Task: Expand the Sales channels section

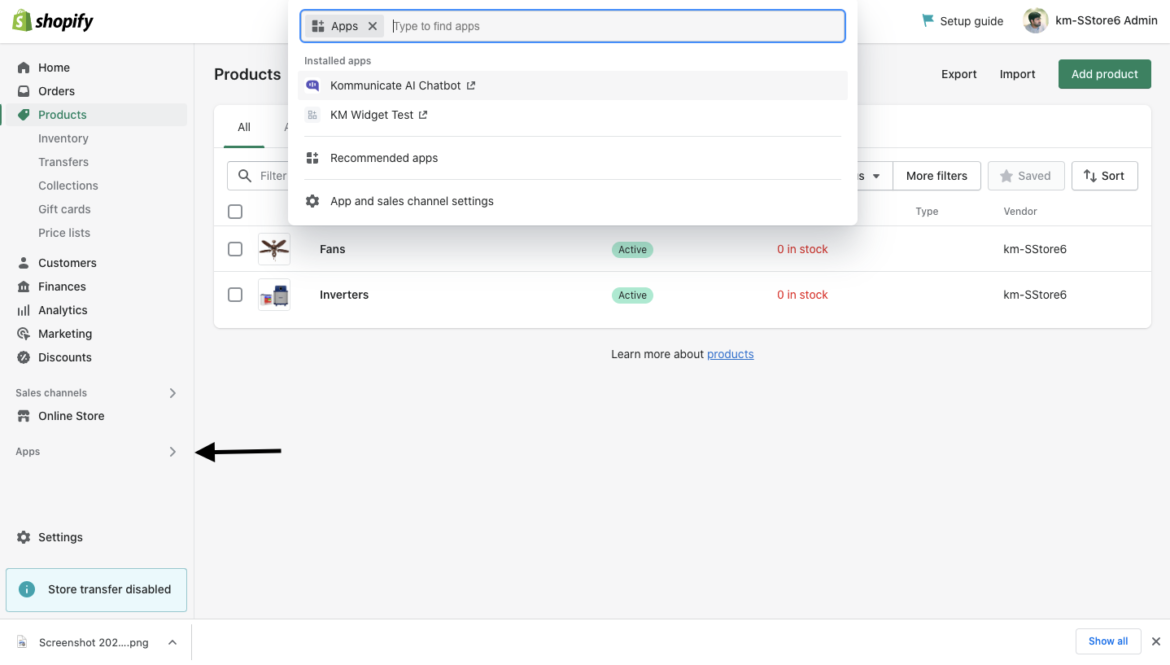Action: point(172,392)
